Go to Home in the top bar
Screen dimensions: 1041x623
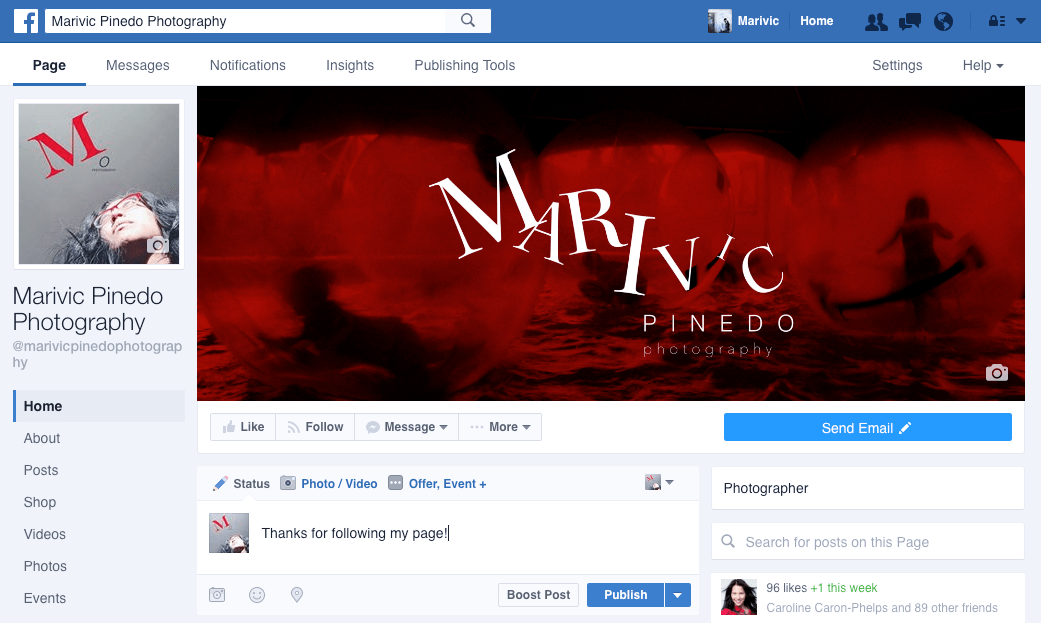[x=816, y=21]
